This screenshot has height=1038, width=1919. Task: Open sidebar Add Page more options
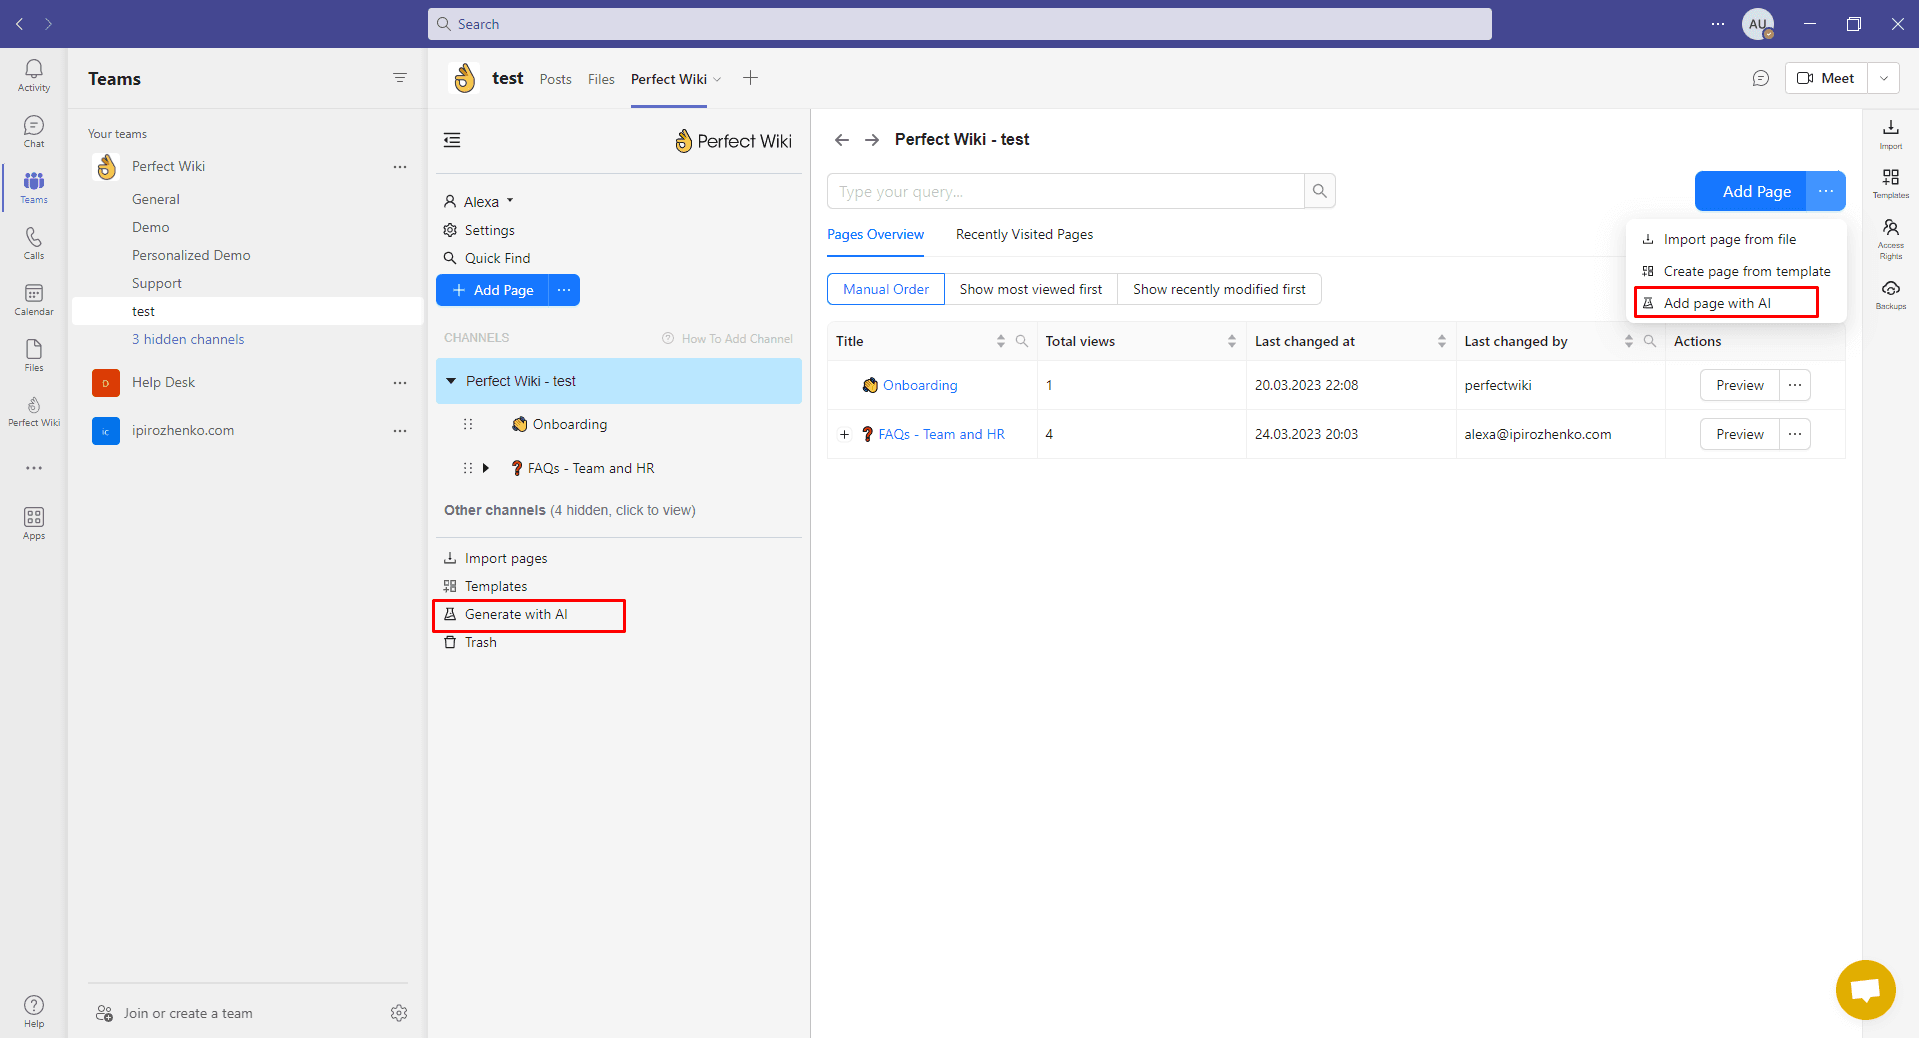tap(564, 290)
